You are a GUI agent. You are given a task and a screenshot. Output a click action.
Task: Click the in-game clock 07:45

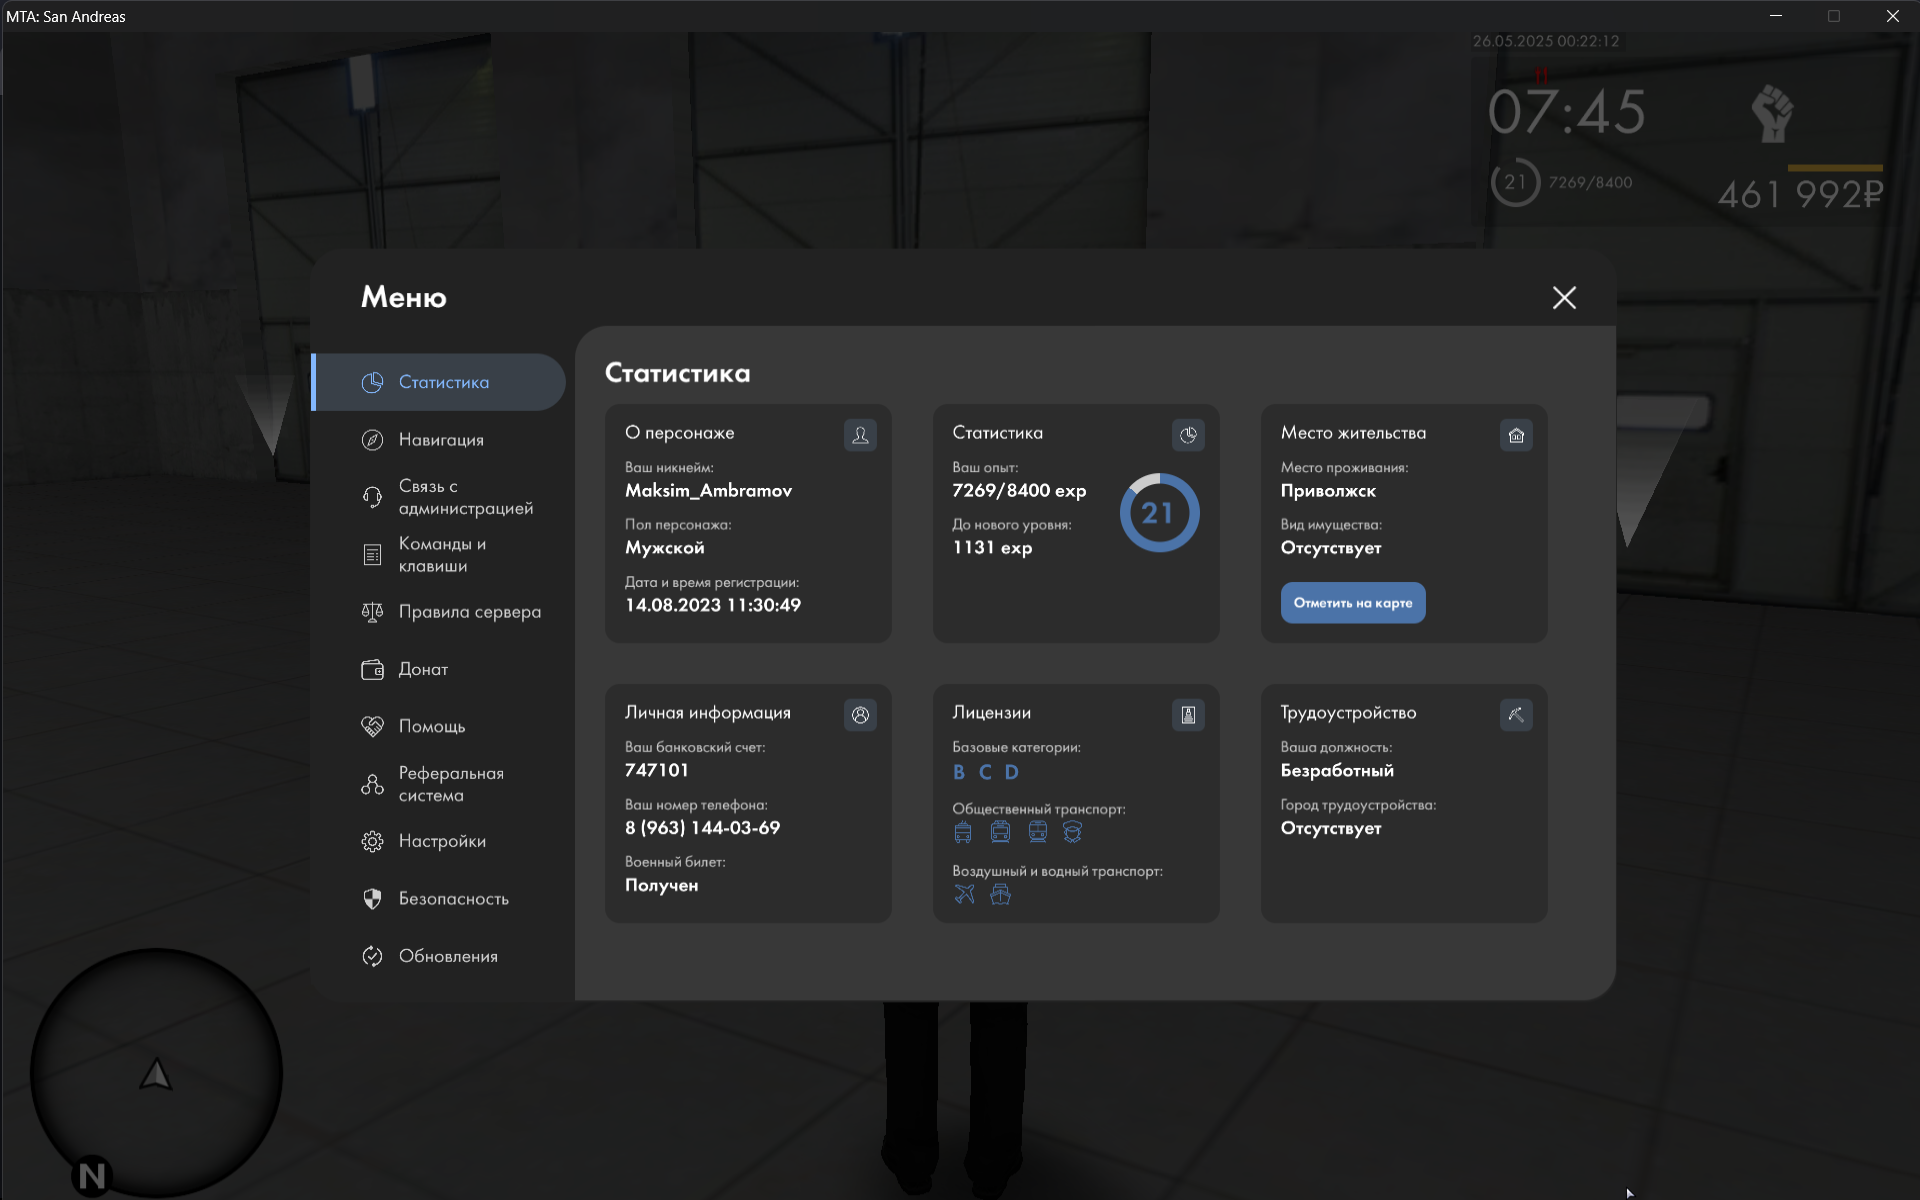(1566, 112)
